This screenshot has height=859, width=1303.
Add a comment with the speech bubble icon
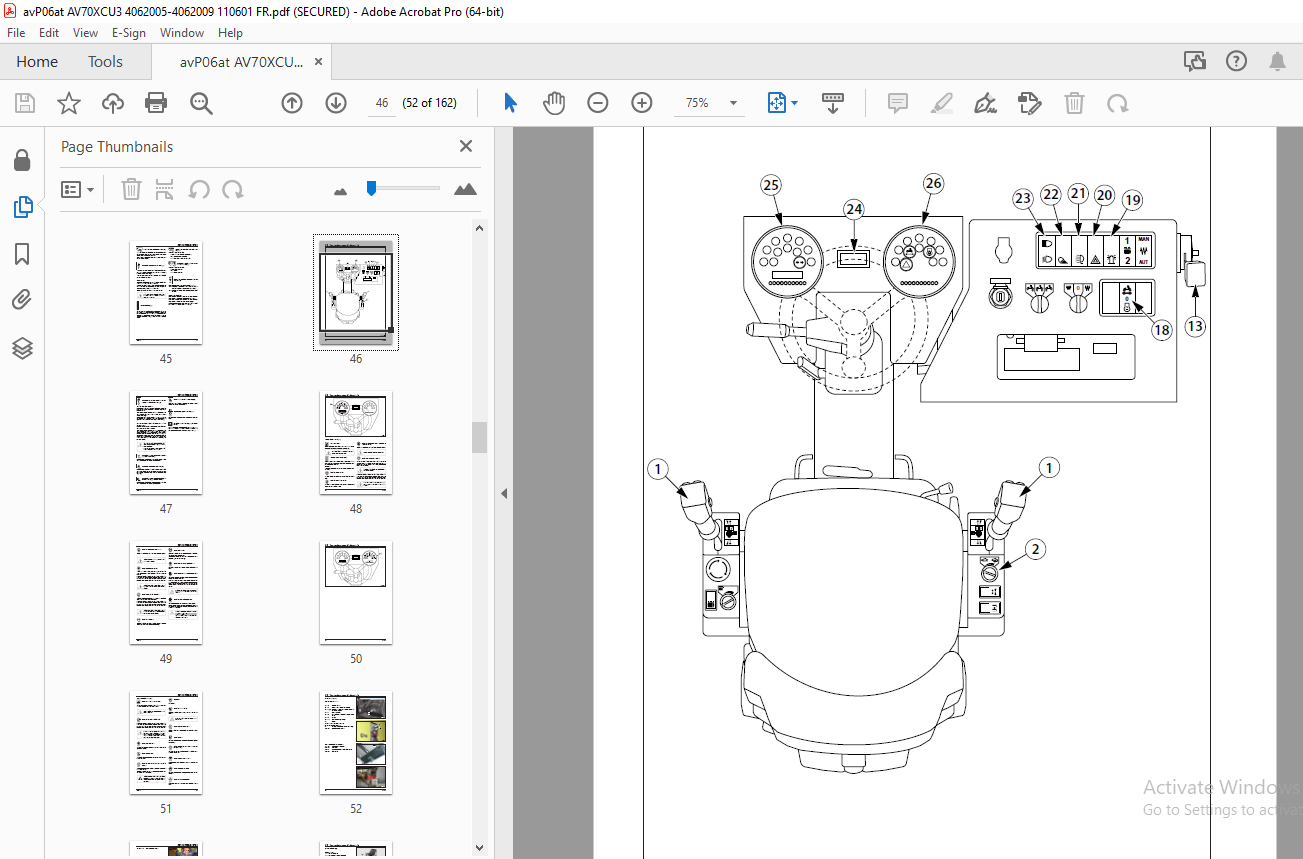tap(898, 103)
